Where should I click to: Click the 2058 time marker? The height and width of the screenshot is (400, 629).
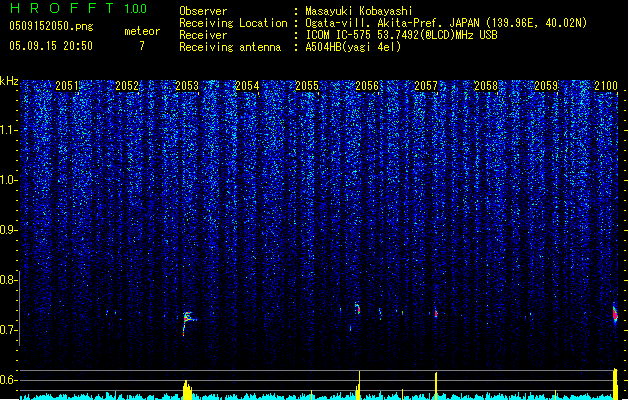click(486, 86)
